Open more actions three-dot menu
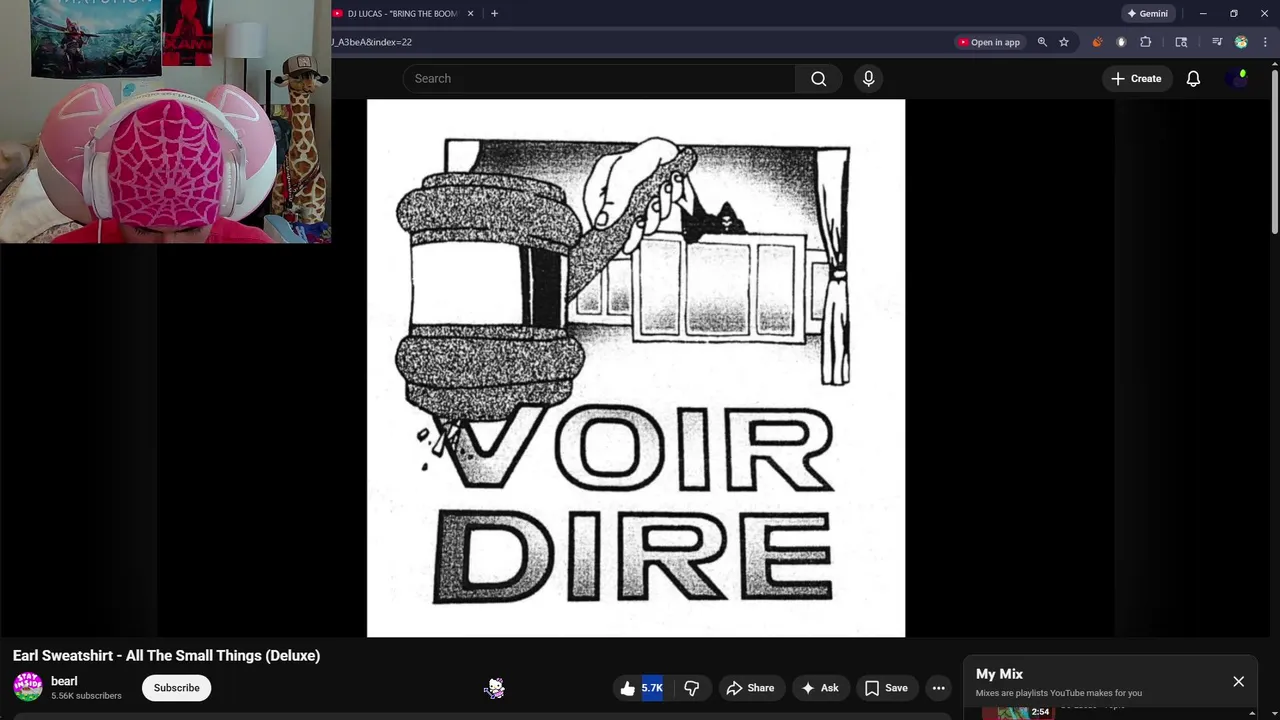 (x=938, y=688)
